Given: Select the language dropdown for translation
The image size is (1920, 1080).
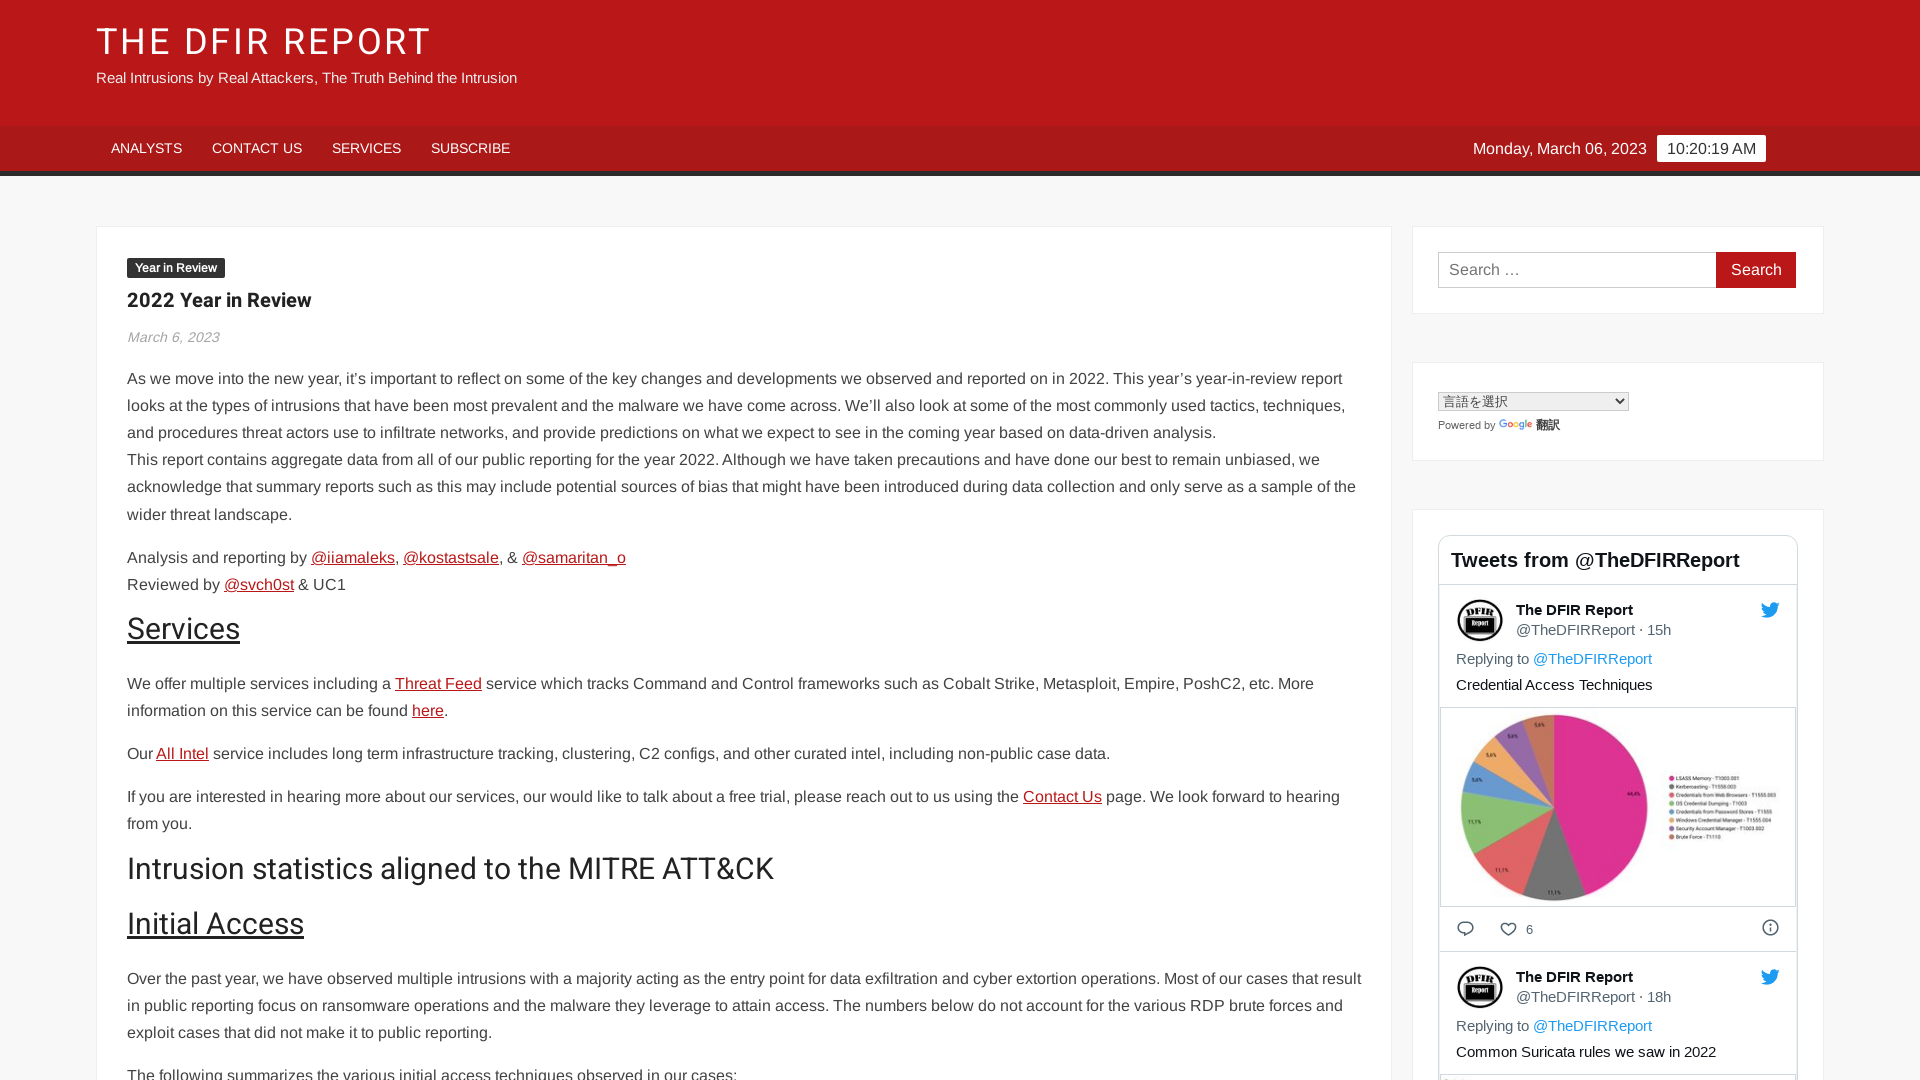Looking at the screenshot, I should click(x=1534, y=401).
